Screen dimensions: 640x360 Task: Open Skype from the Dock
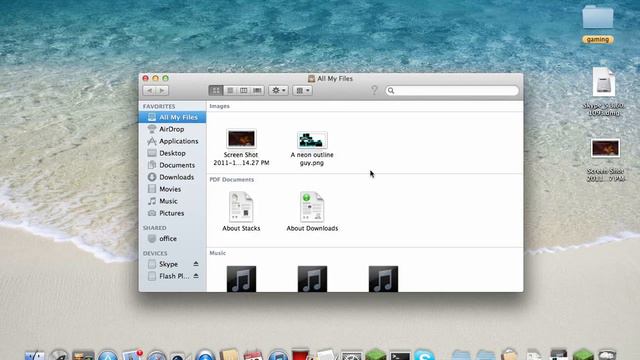(x=424, y=354)
